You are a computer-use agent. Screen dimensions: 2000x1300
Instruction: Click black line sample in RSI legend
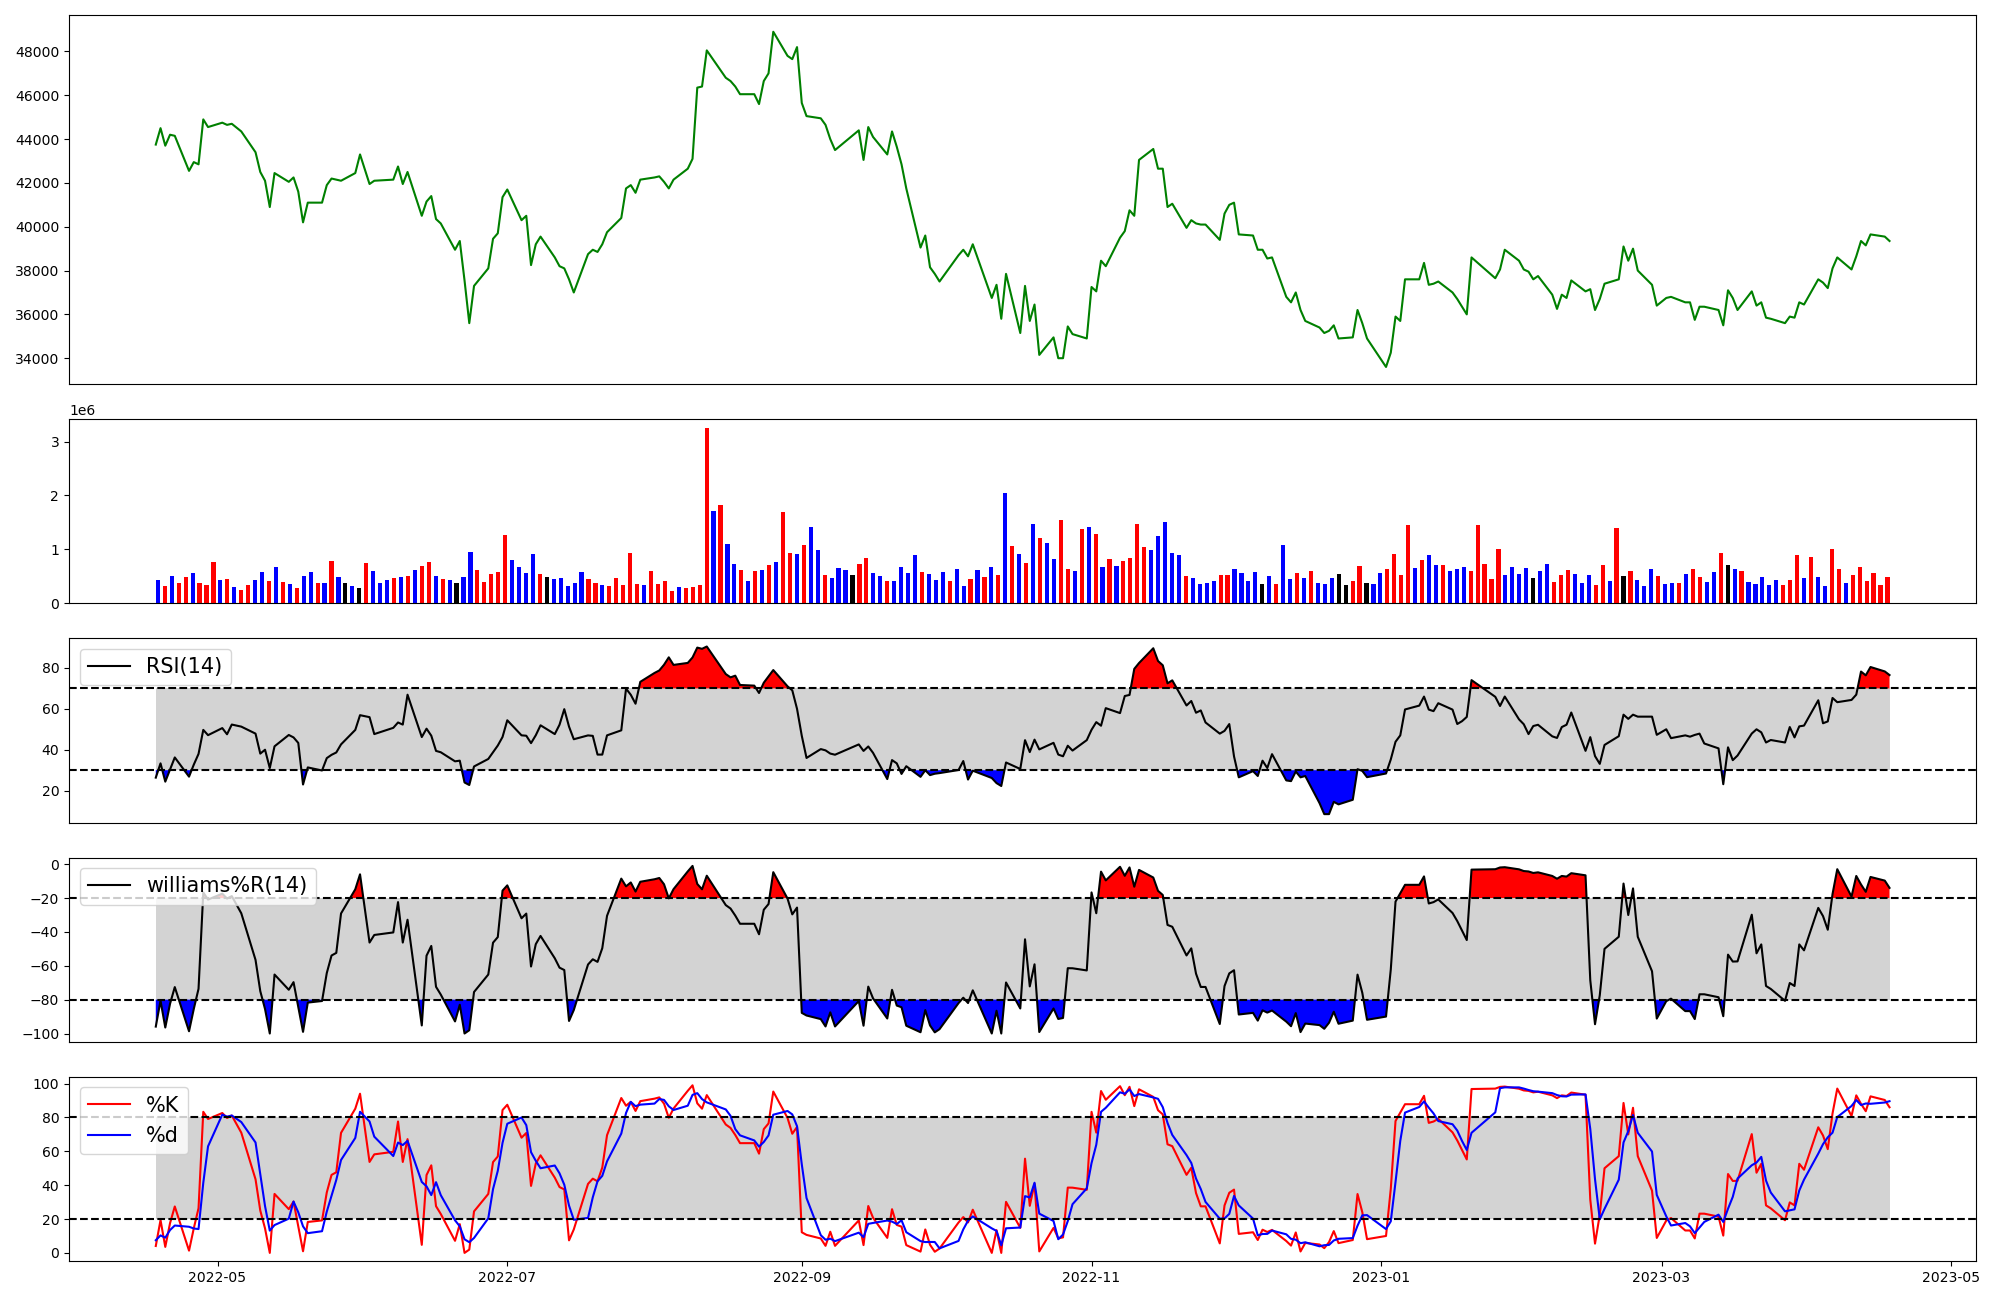(x=109, y=666)
